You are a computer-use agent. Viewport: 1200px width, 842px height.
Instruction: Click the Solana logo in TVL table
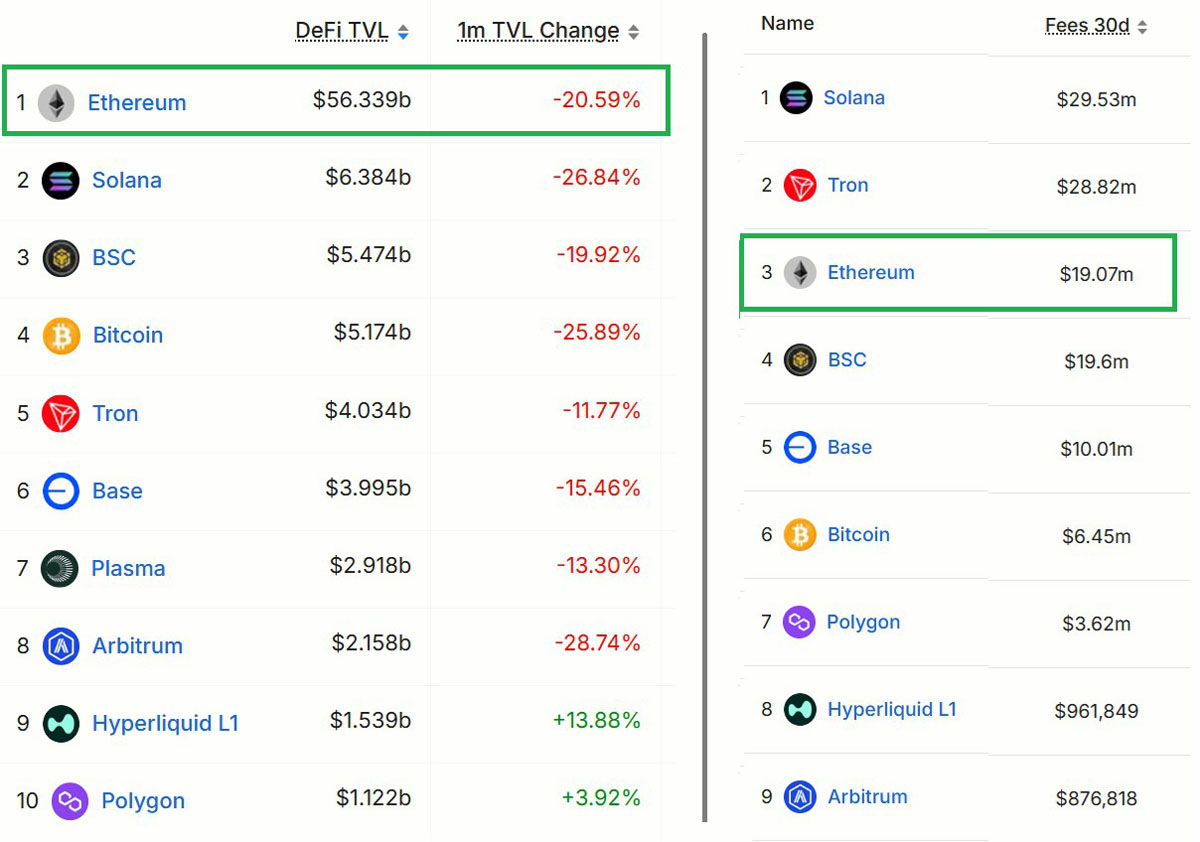(x=60, y=181)
